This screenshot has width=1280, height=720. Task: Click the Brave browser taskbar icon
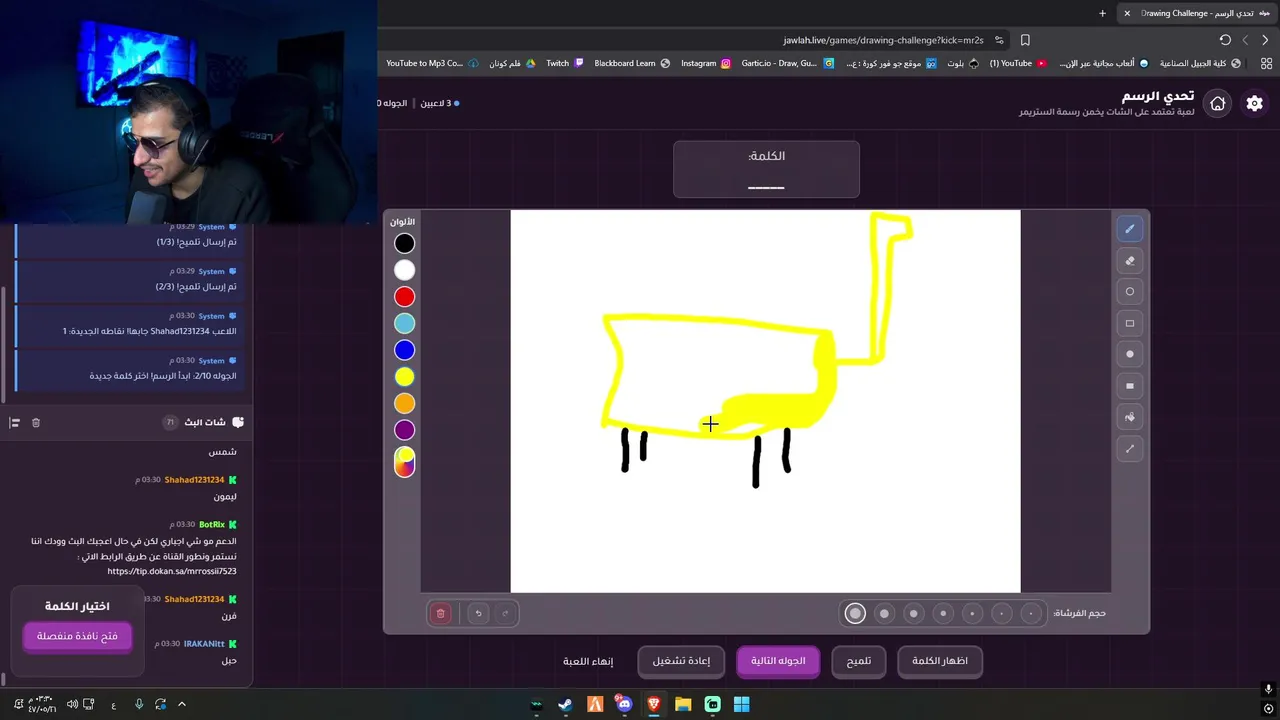[x=654, y=704]
